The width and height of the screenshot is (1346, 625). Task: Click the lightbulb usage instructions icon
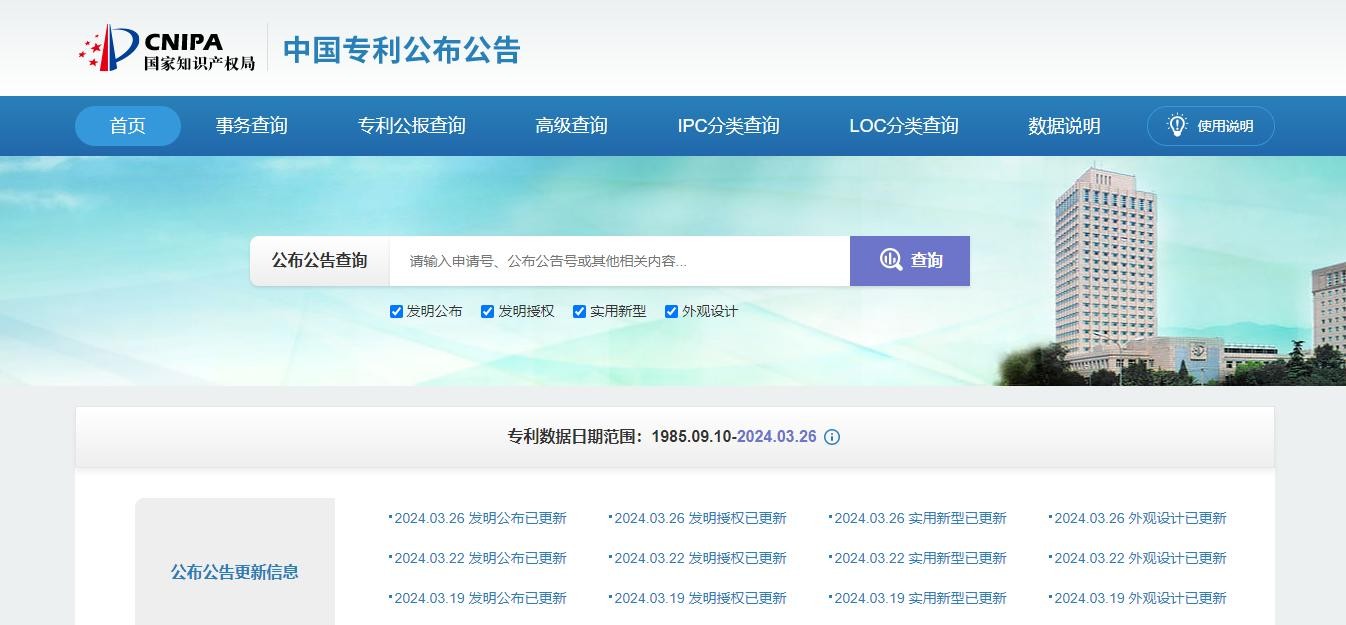pyautogui.click(x=1177, y=126)
